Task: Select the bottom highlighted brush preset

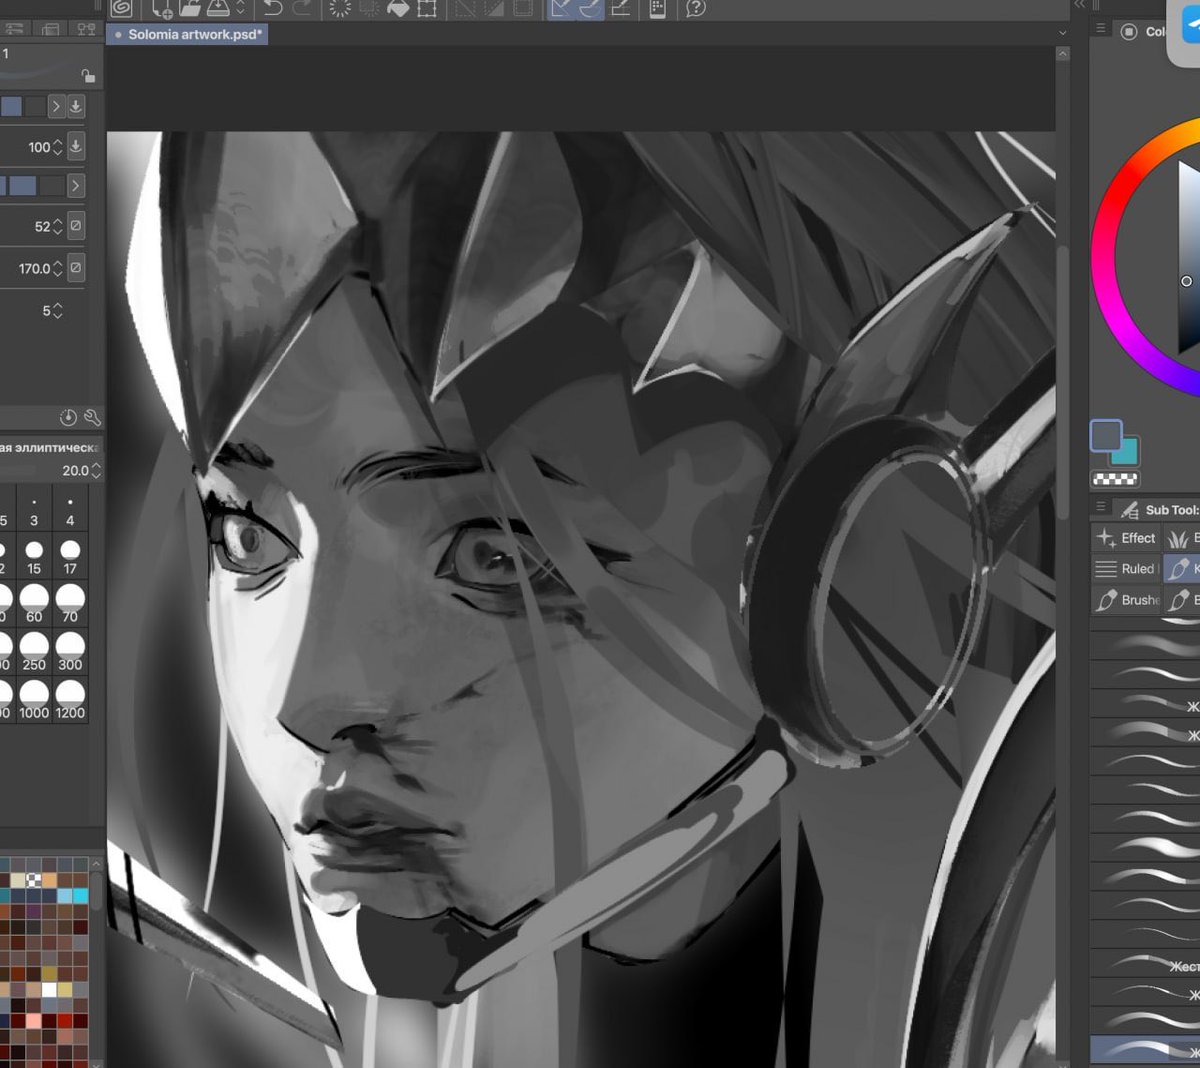Action: click(x=1145, y=1049)
